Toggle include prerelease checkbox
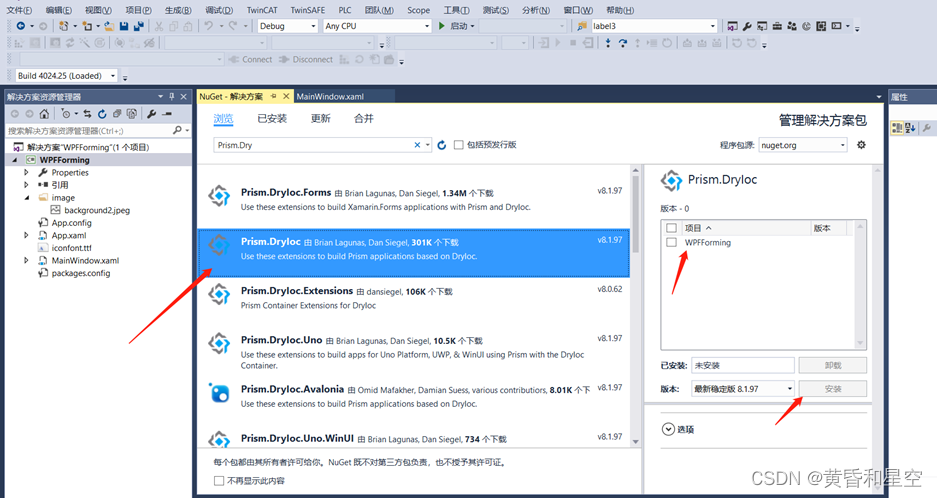Image resolution: width=937 pixels, height=498 pixels. 458,145
